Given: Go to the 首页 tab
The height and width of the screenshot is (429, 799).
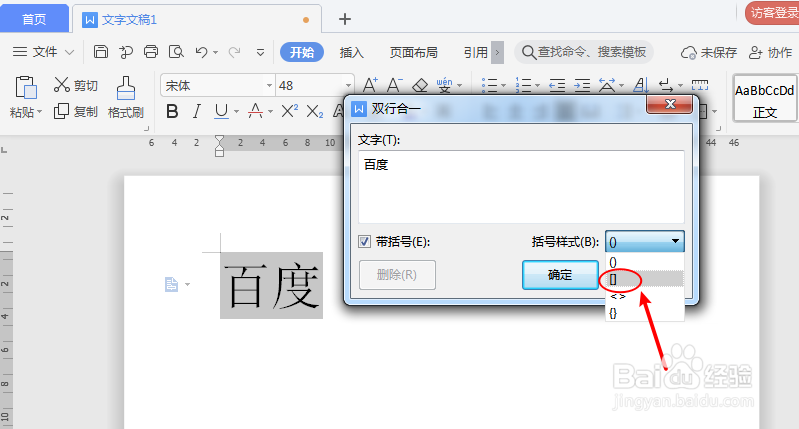Looking at the screenshot, I should pyautogui.click(x=34, y=19).
